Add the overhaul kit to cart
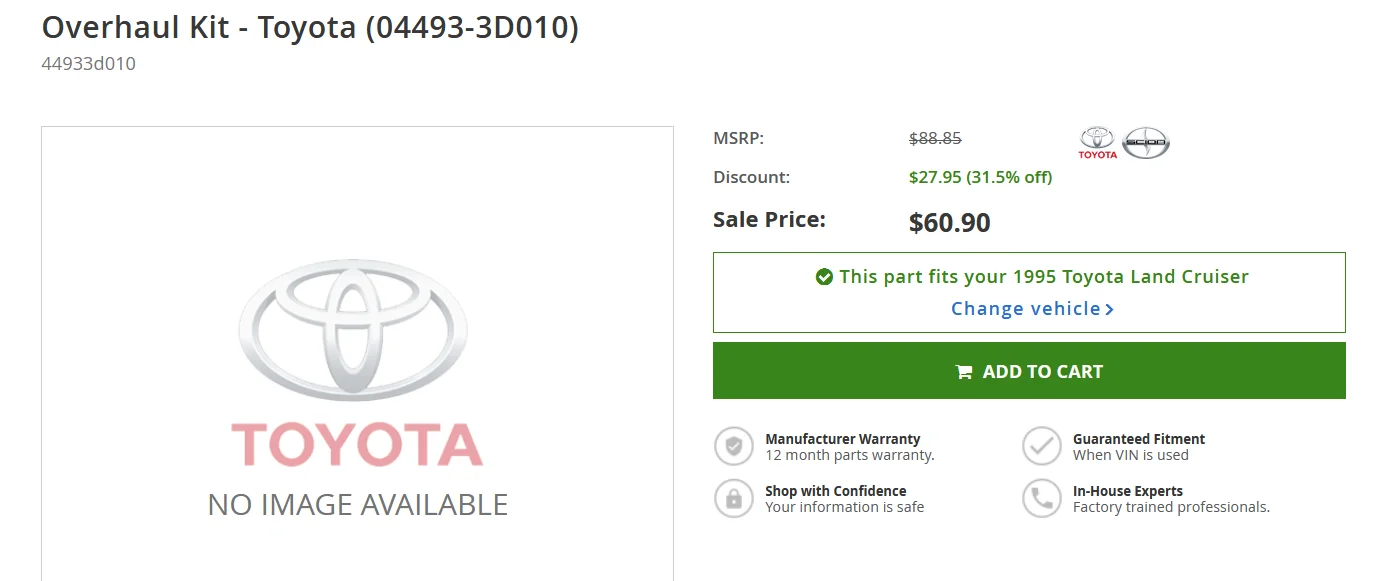Image resolution: width=1379 pixels, height=581 pixels. pos(1029,371)
